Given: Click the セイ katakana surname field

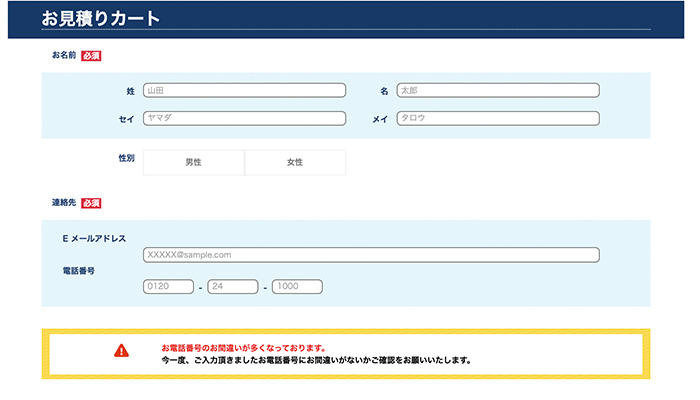Looking at the screenshot, I should tap(245, 118).
